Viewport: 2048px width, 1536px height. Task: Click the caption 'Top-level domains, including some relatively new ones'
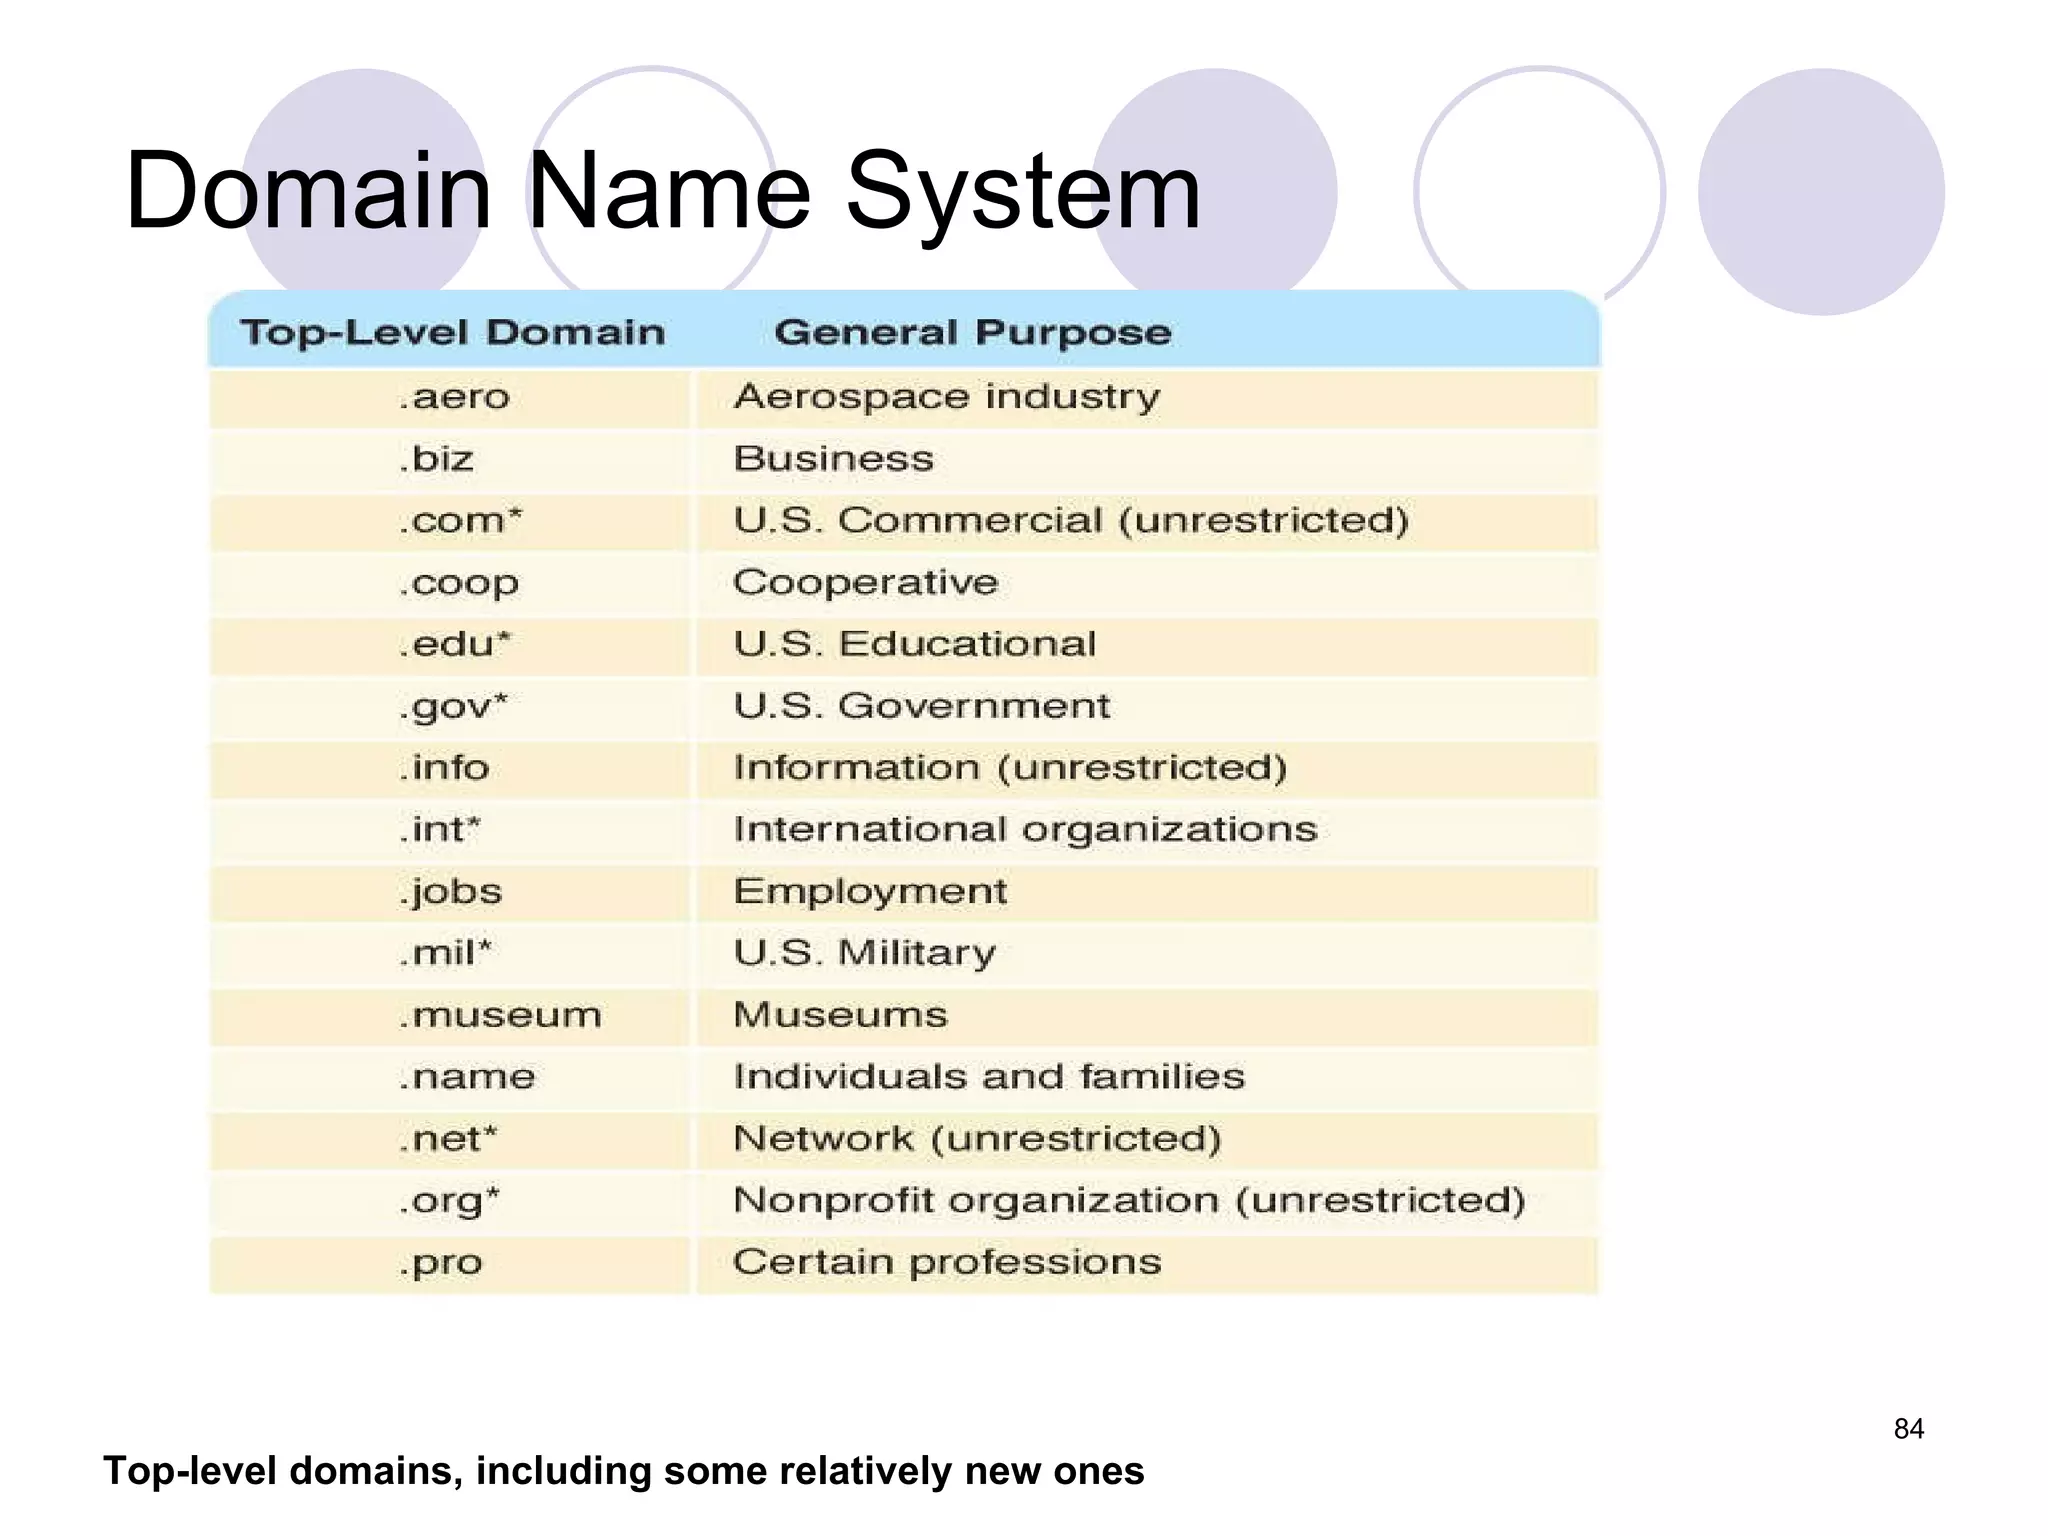[624, 1471]
